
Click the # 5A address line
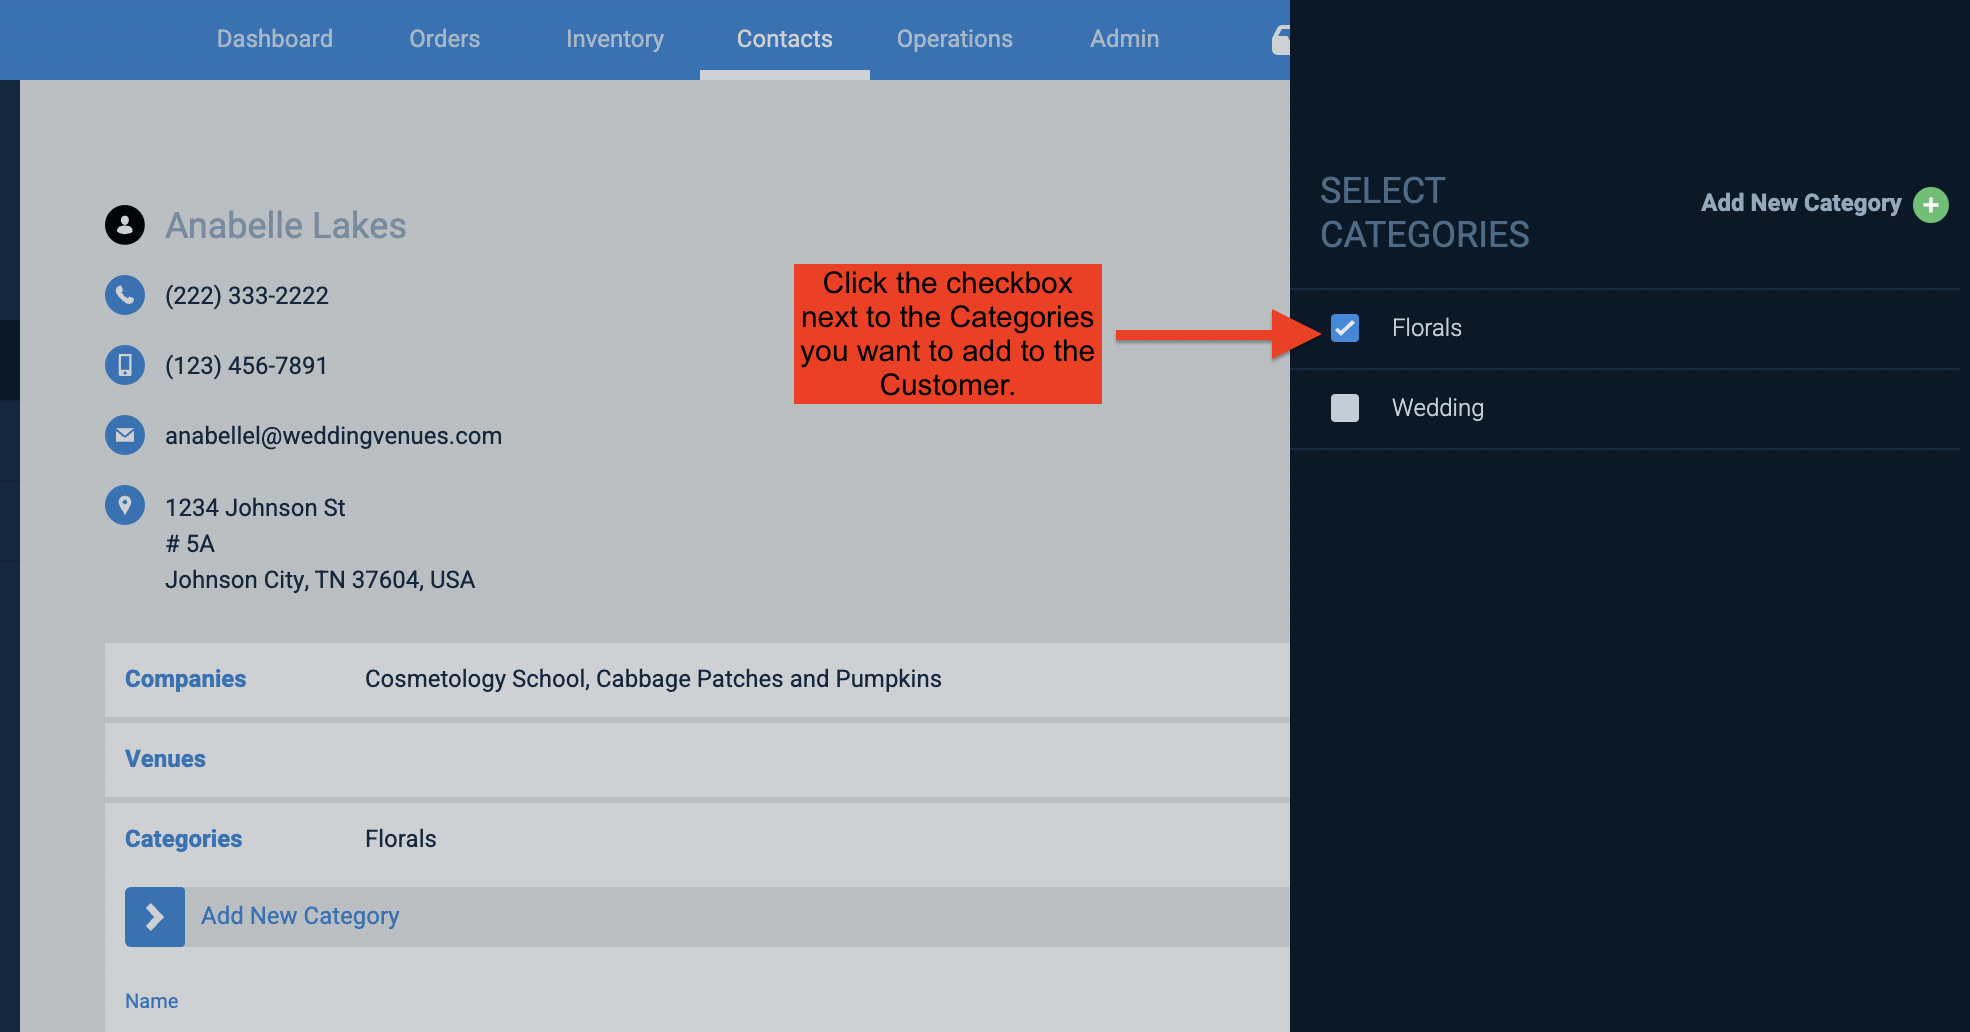[x=190, y=544]
